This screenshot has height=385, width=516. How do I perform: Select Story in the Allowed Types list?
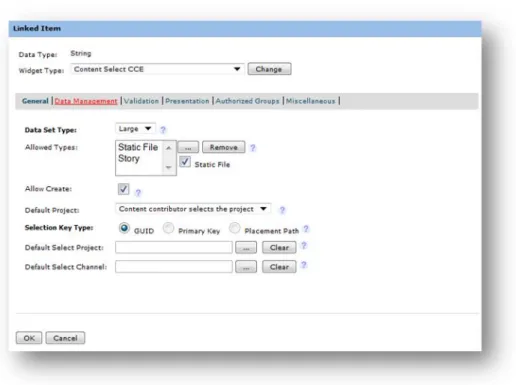coord(129,158)
